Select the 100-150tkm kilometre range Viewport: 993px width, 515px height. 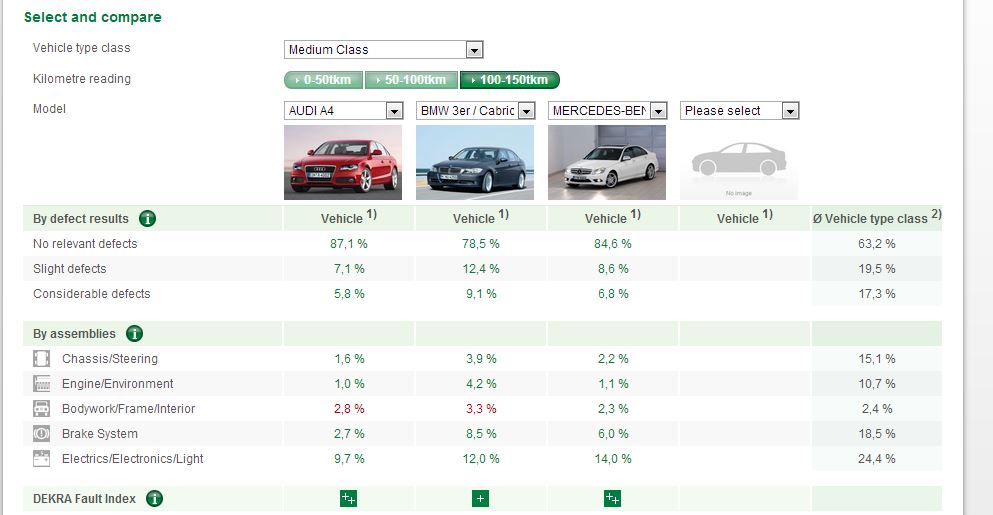point(509,80)
